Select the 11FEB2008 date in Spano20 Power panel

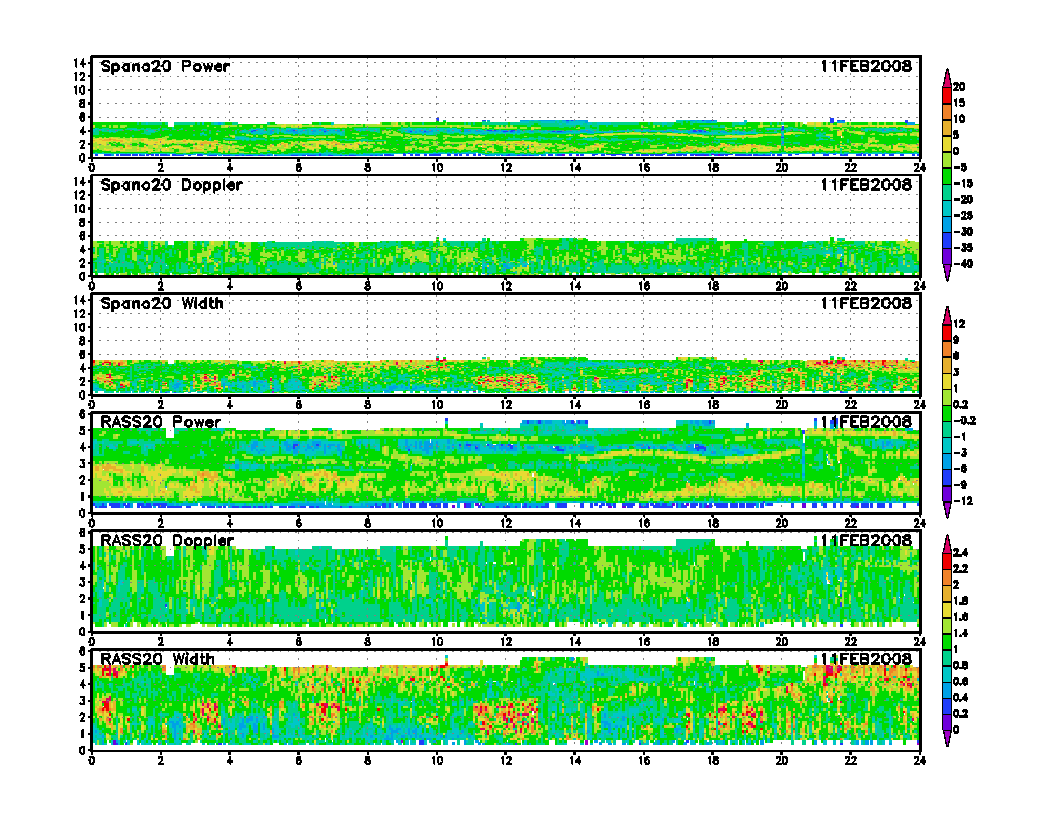[866, 66]
